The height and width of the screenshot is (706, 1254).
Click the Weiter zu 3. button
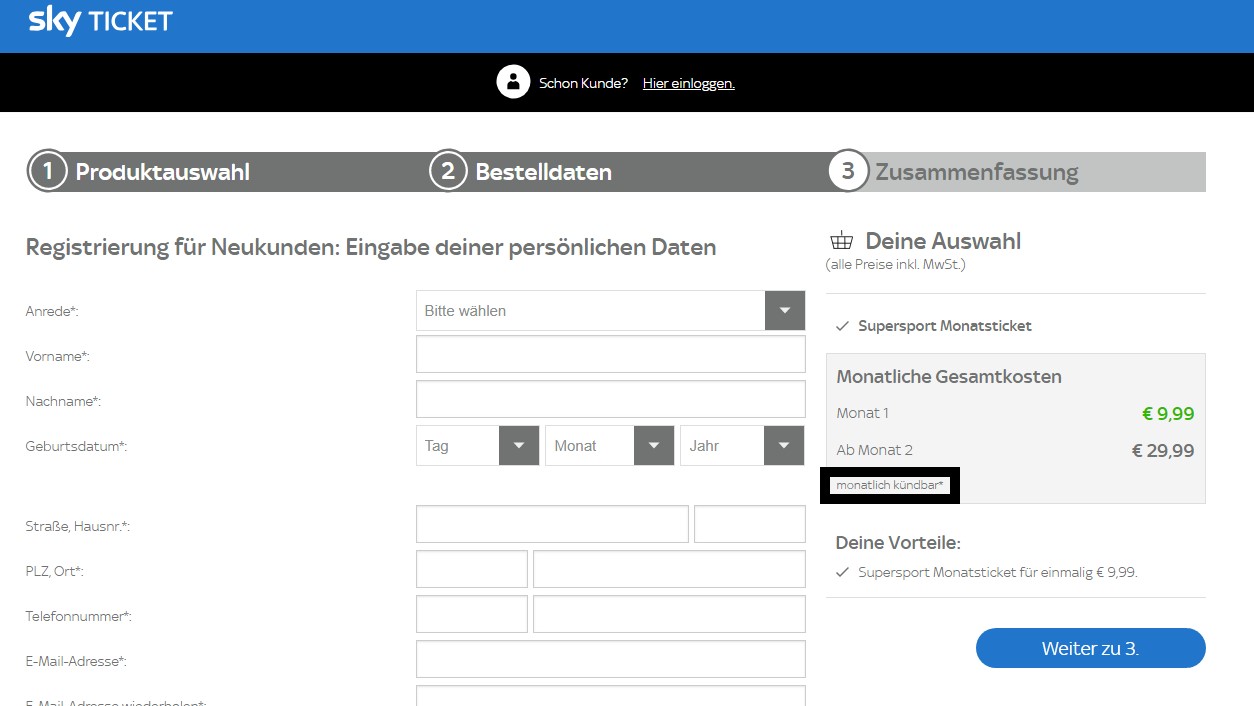1090,648
